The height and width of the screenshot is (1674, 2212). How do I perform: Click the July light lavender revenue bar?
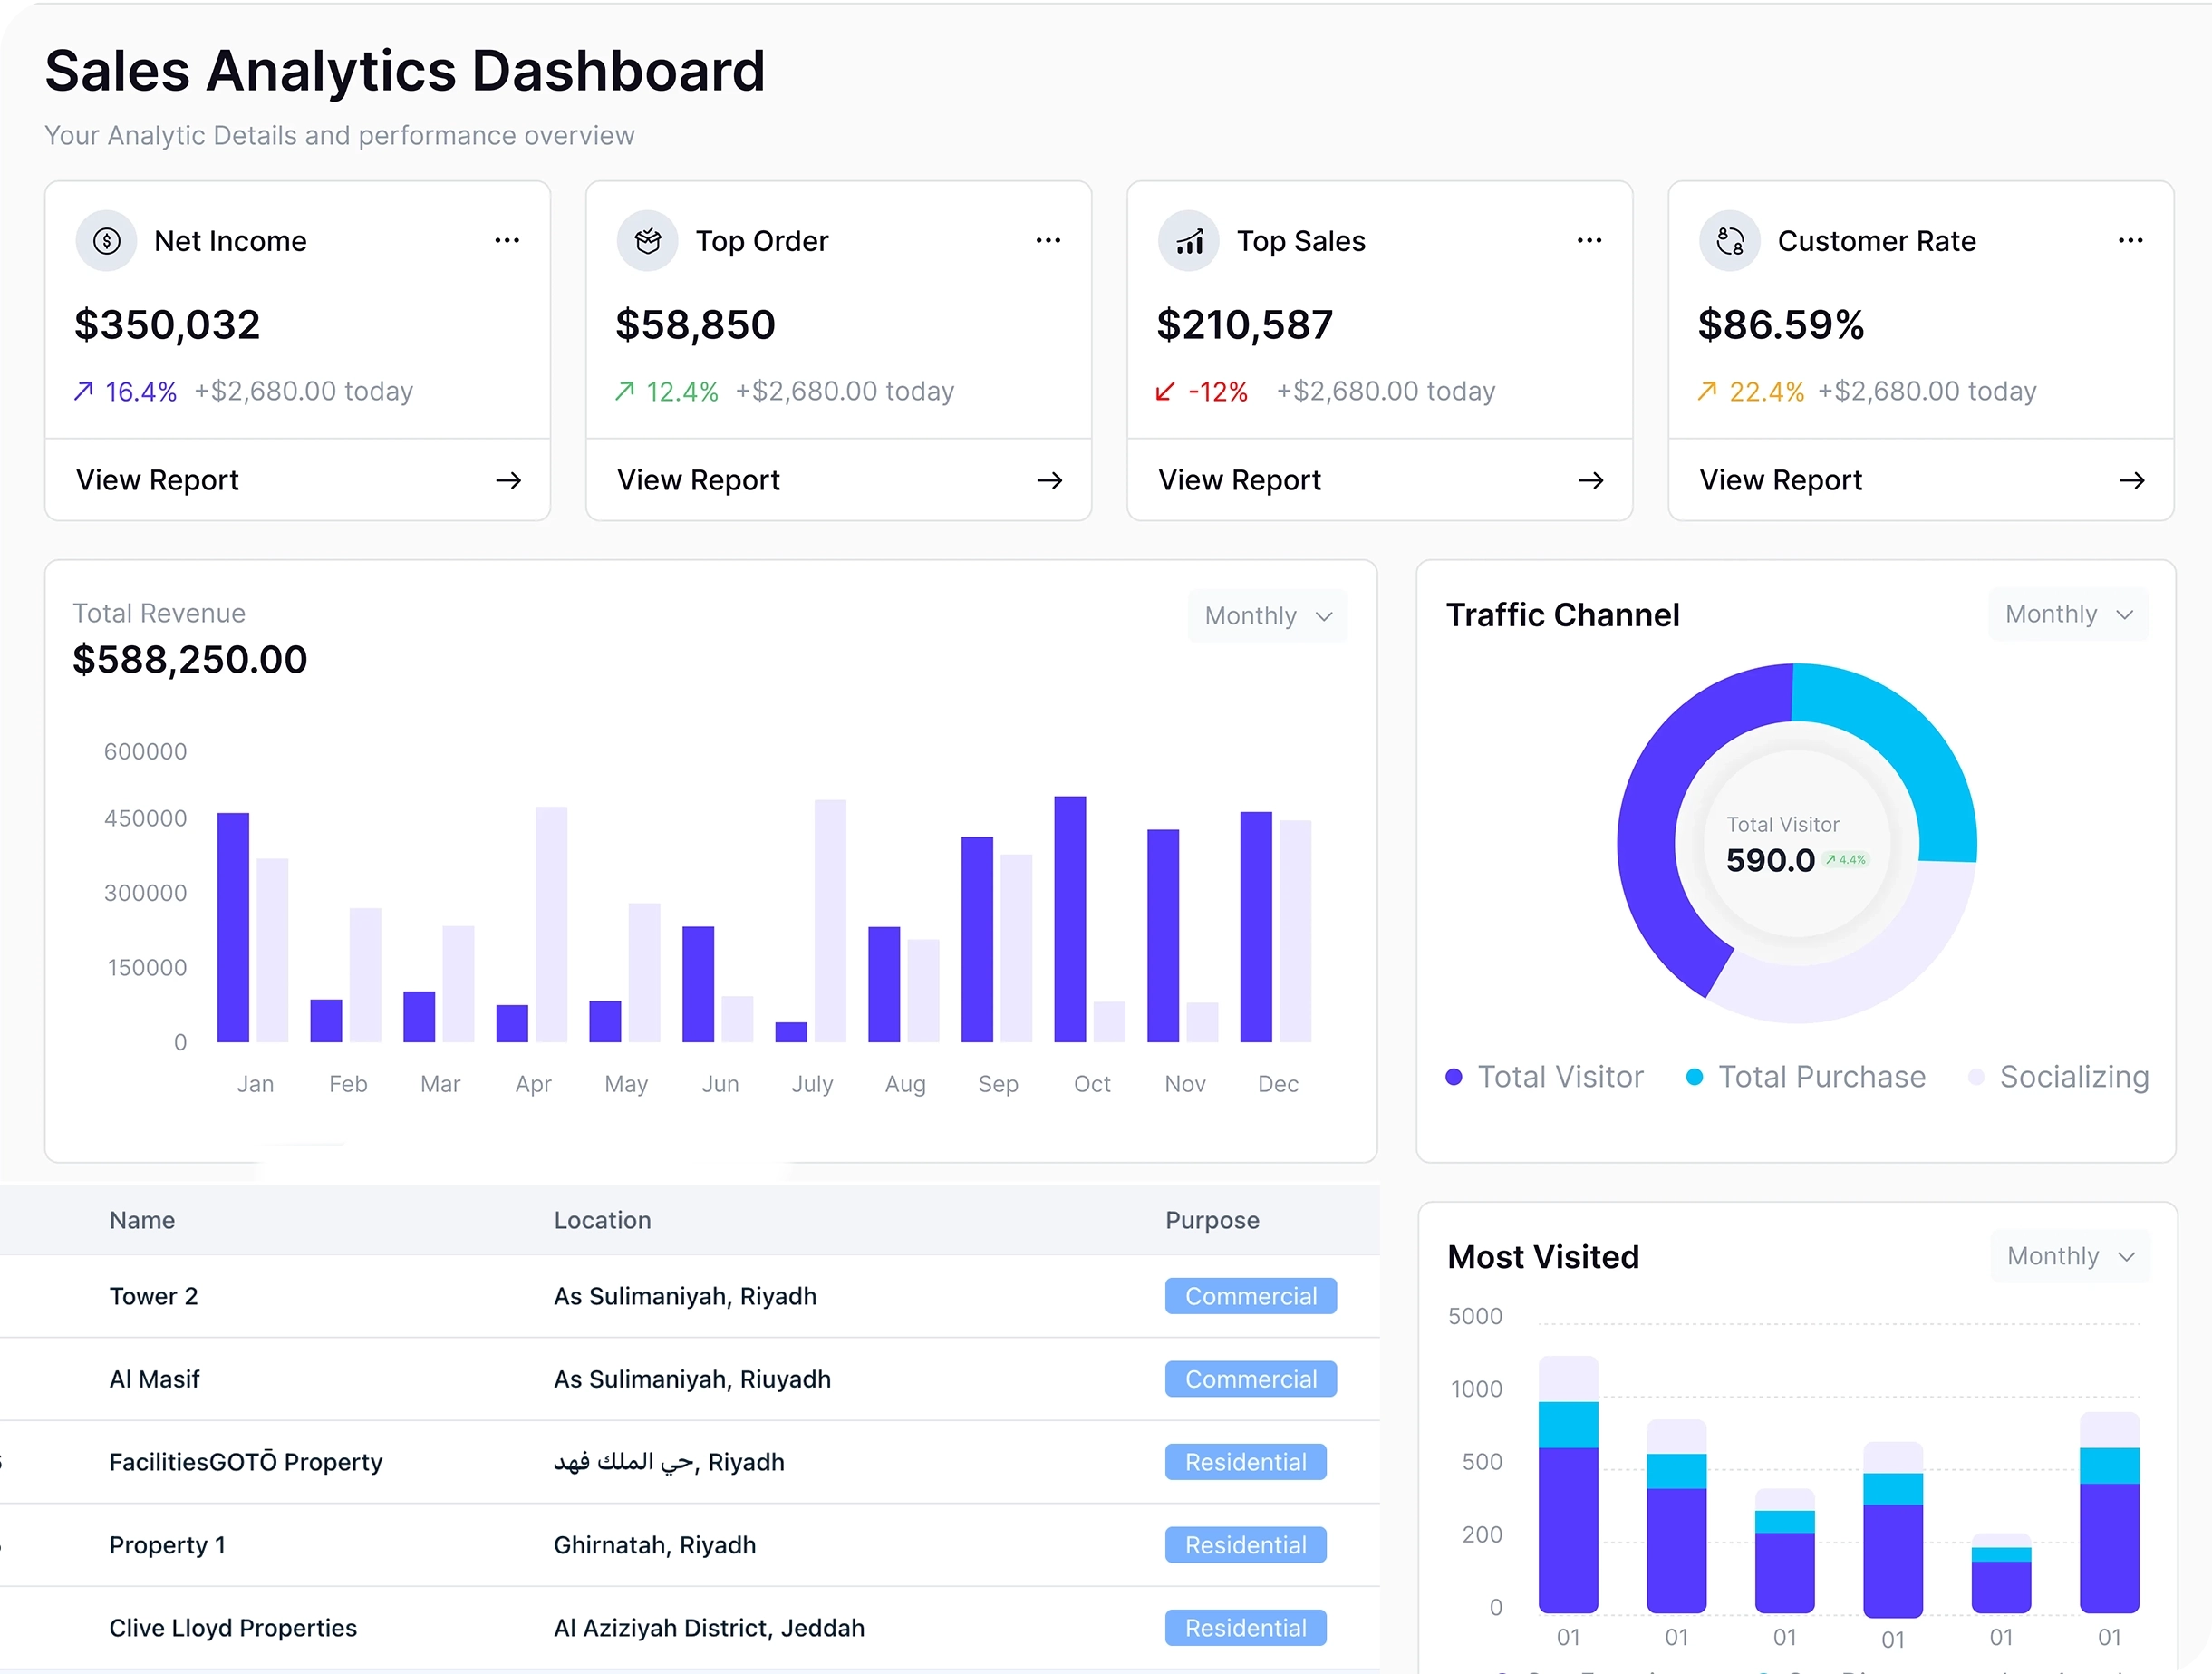point(830,921)
